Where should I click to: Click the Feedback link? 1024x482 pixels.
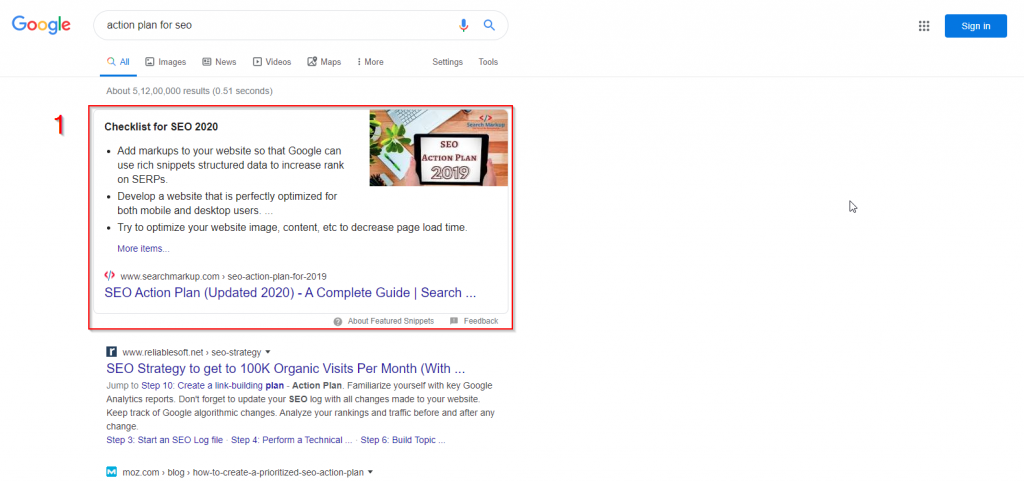481,321
